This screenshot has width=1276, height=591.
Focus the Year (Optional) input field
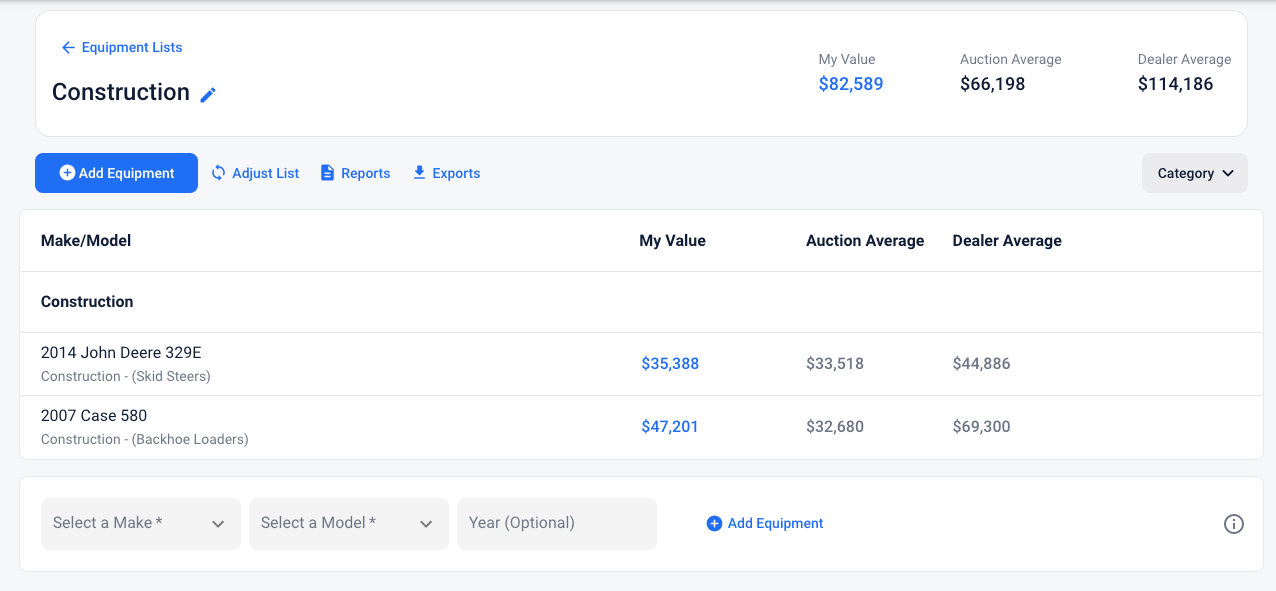coord(556,523)
